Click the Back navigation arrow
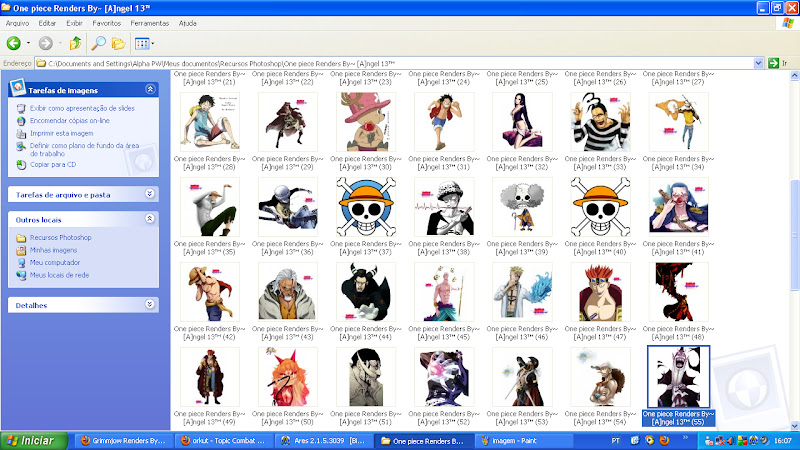This screenshot has height=450, width=800. (14, 43)
